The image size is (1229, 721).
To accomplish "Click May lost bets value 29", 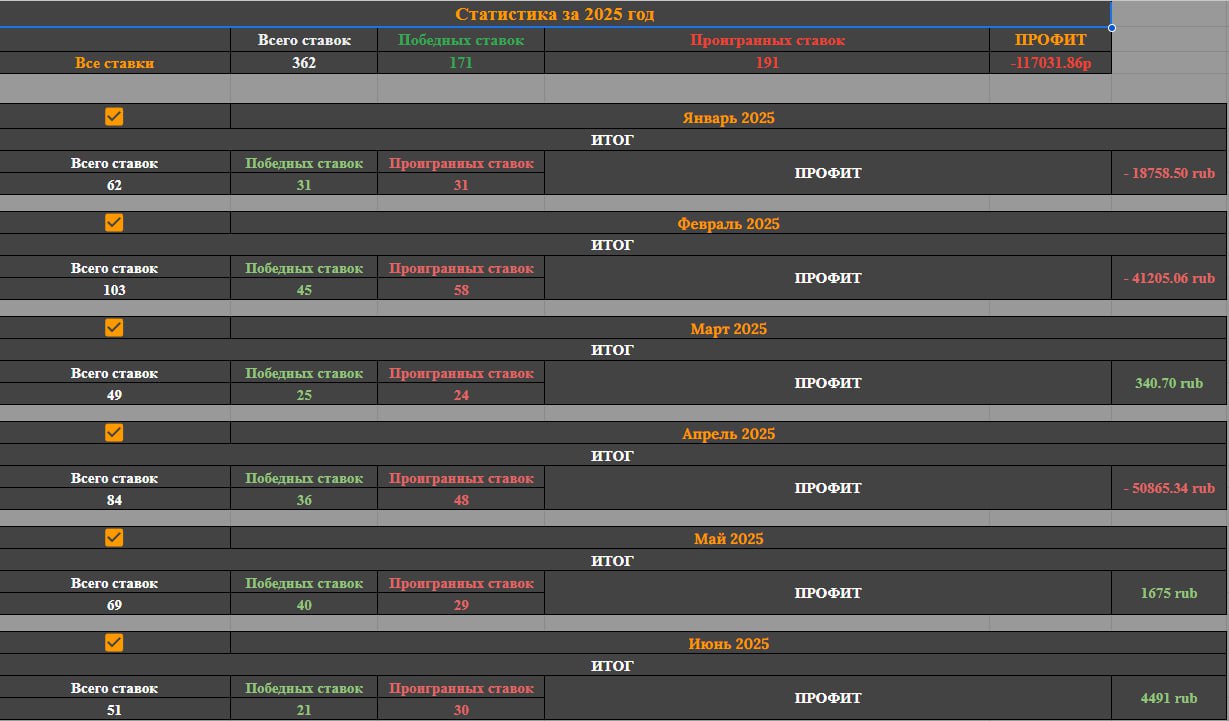I will (x=461, y=605).
